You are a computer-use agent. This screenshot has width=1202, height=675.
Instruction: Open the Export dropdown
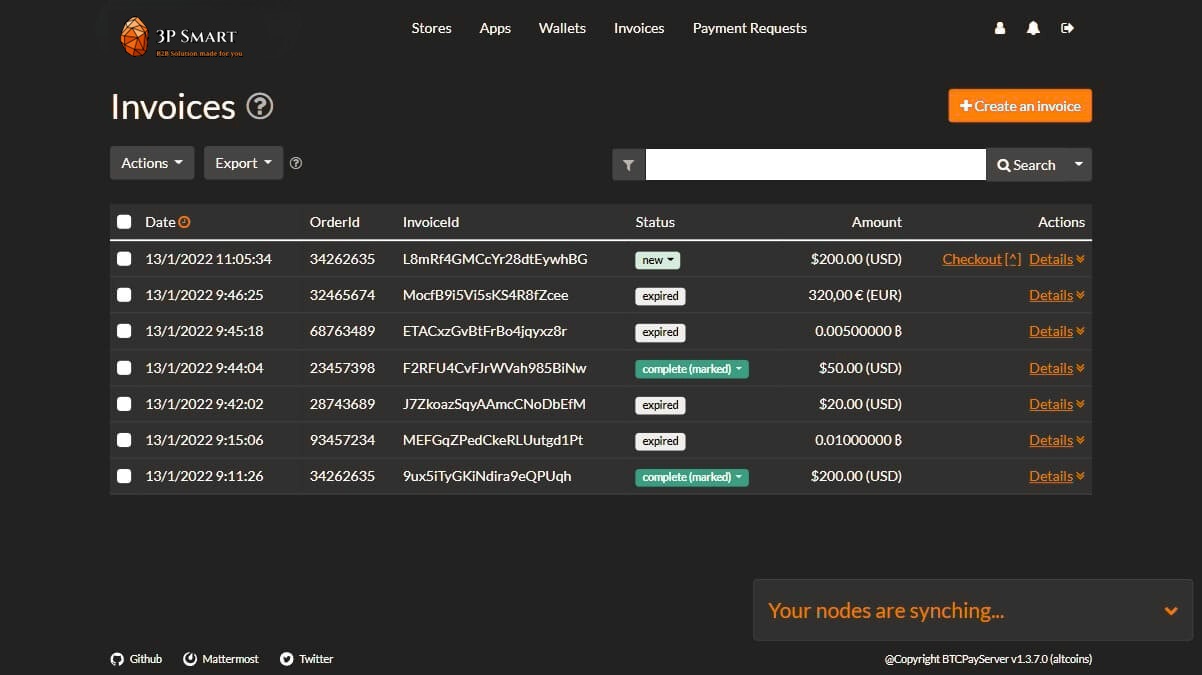(243, 162)
